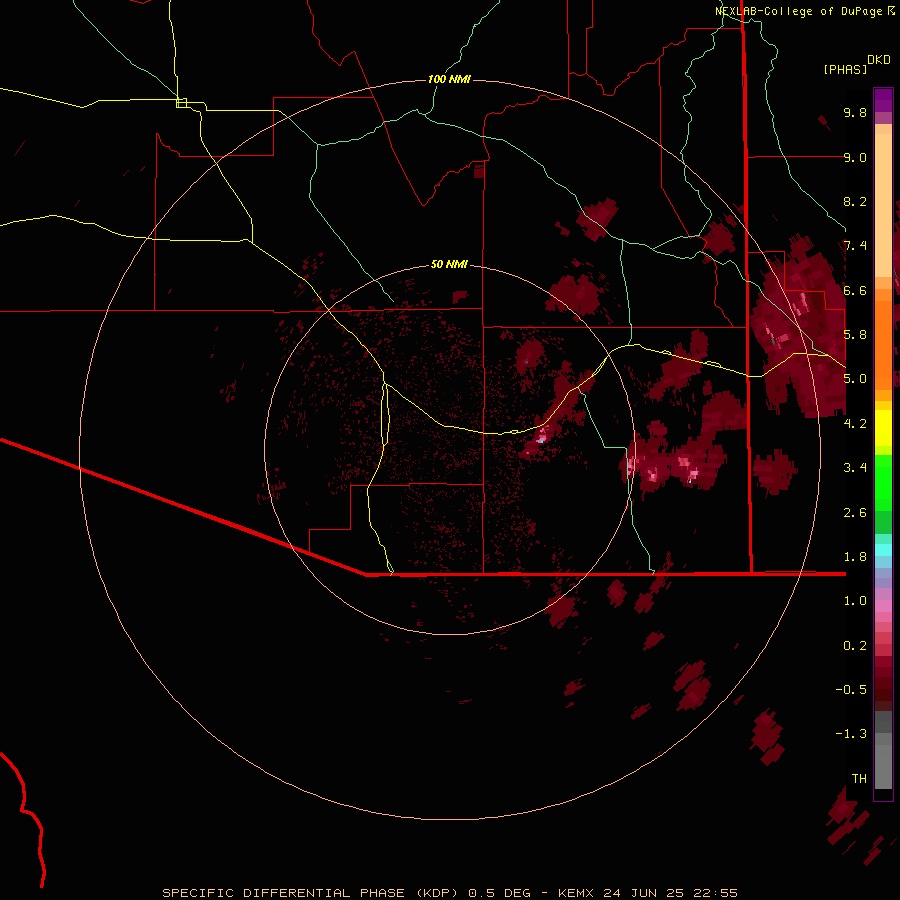Click the 4.2 value on the scale
Viewport: 900px width, 900px height.
[x=855, y=424]
